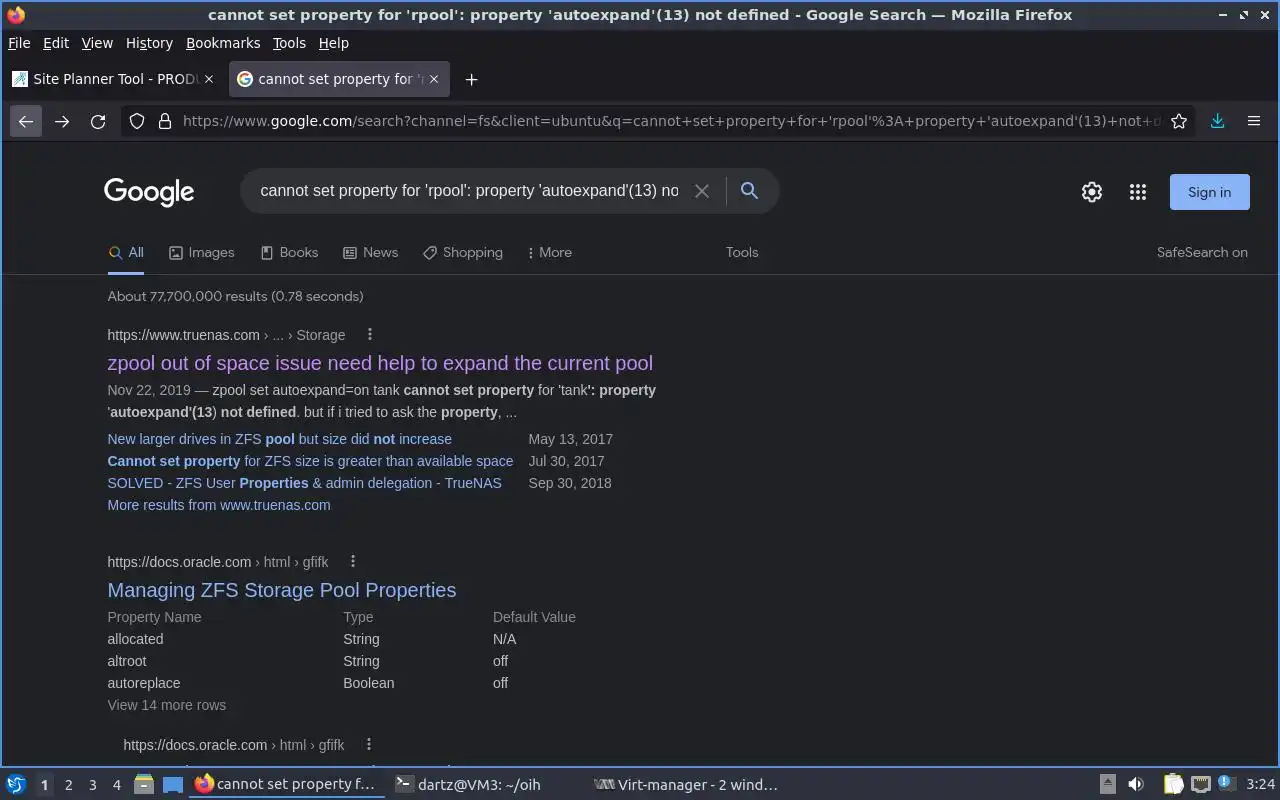Show site padlock security info
1280x800 pixels.
pos(165,121)
